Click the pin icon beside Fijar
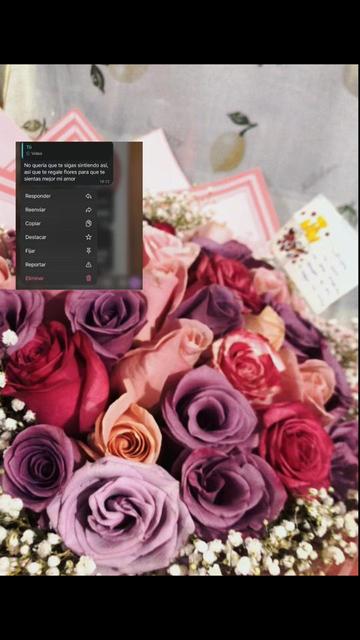The image size is (360, 640). coord(89,251)
